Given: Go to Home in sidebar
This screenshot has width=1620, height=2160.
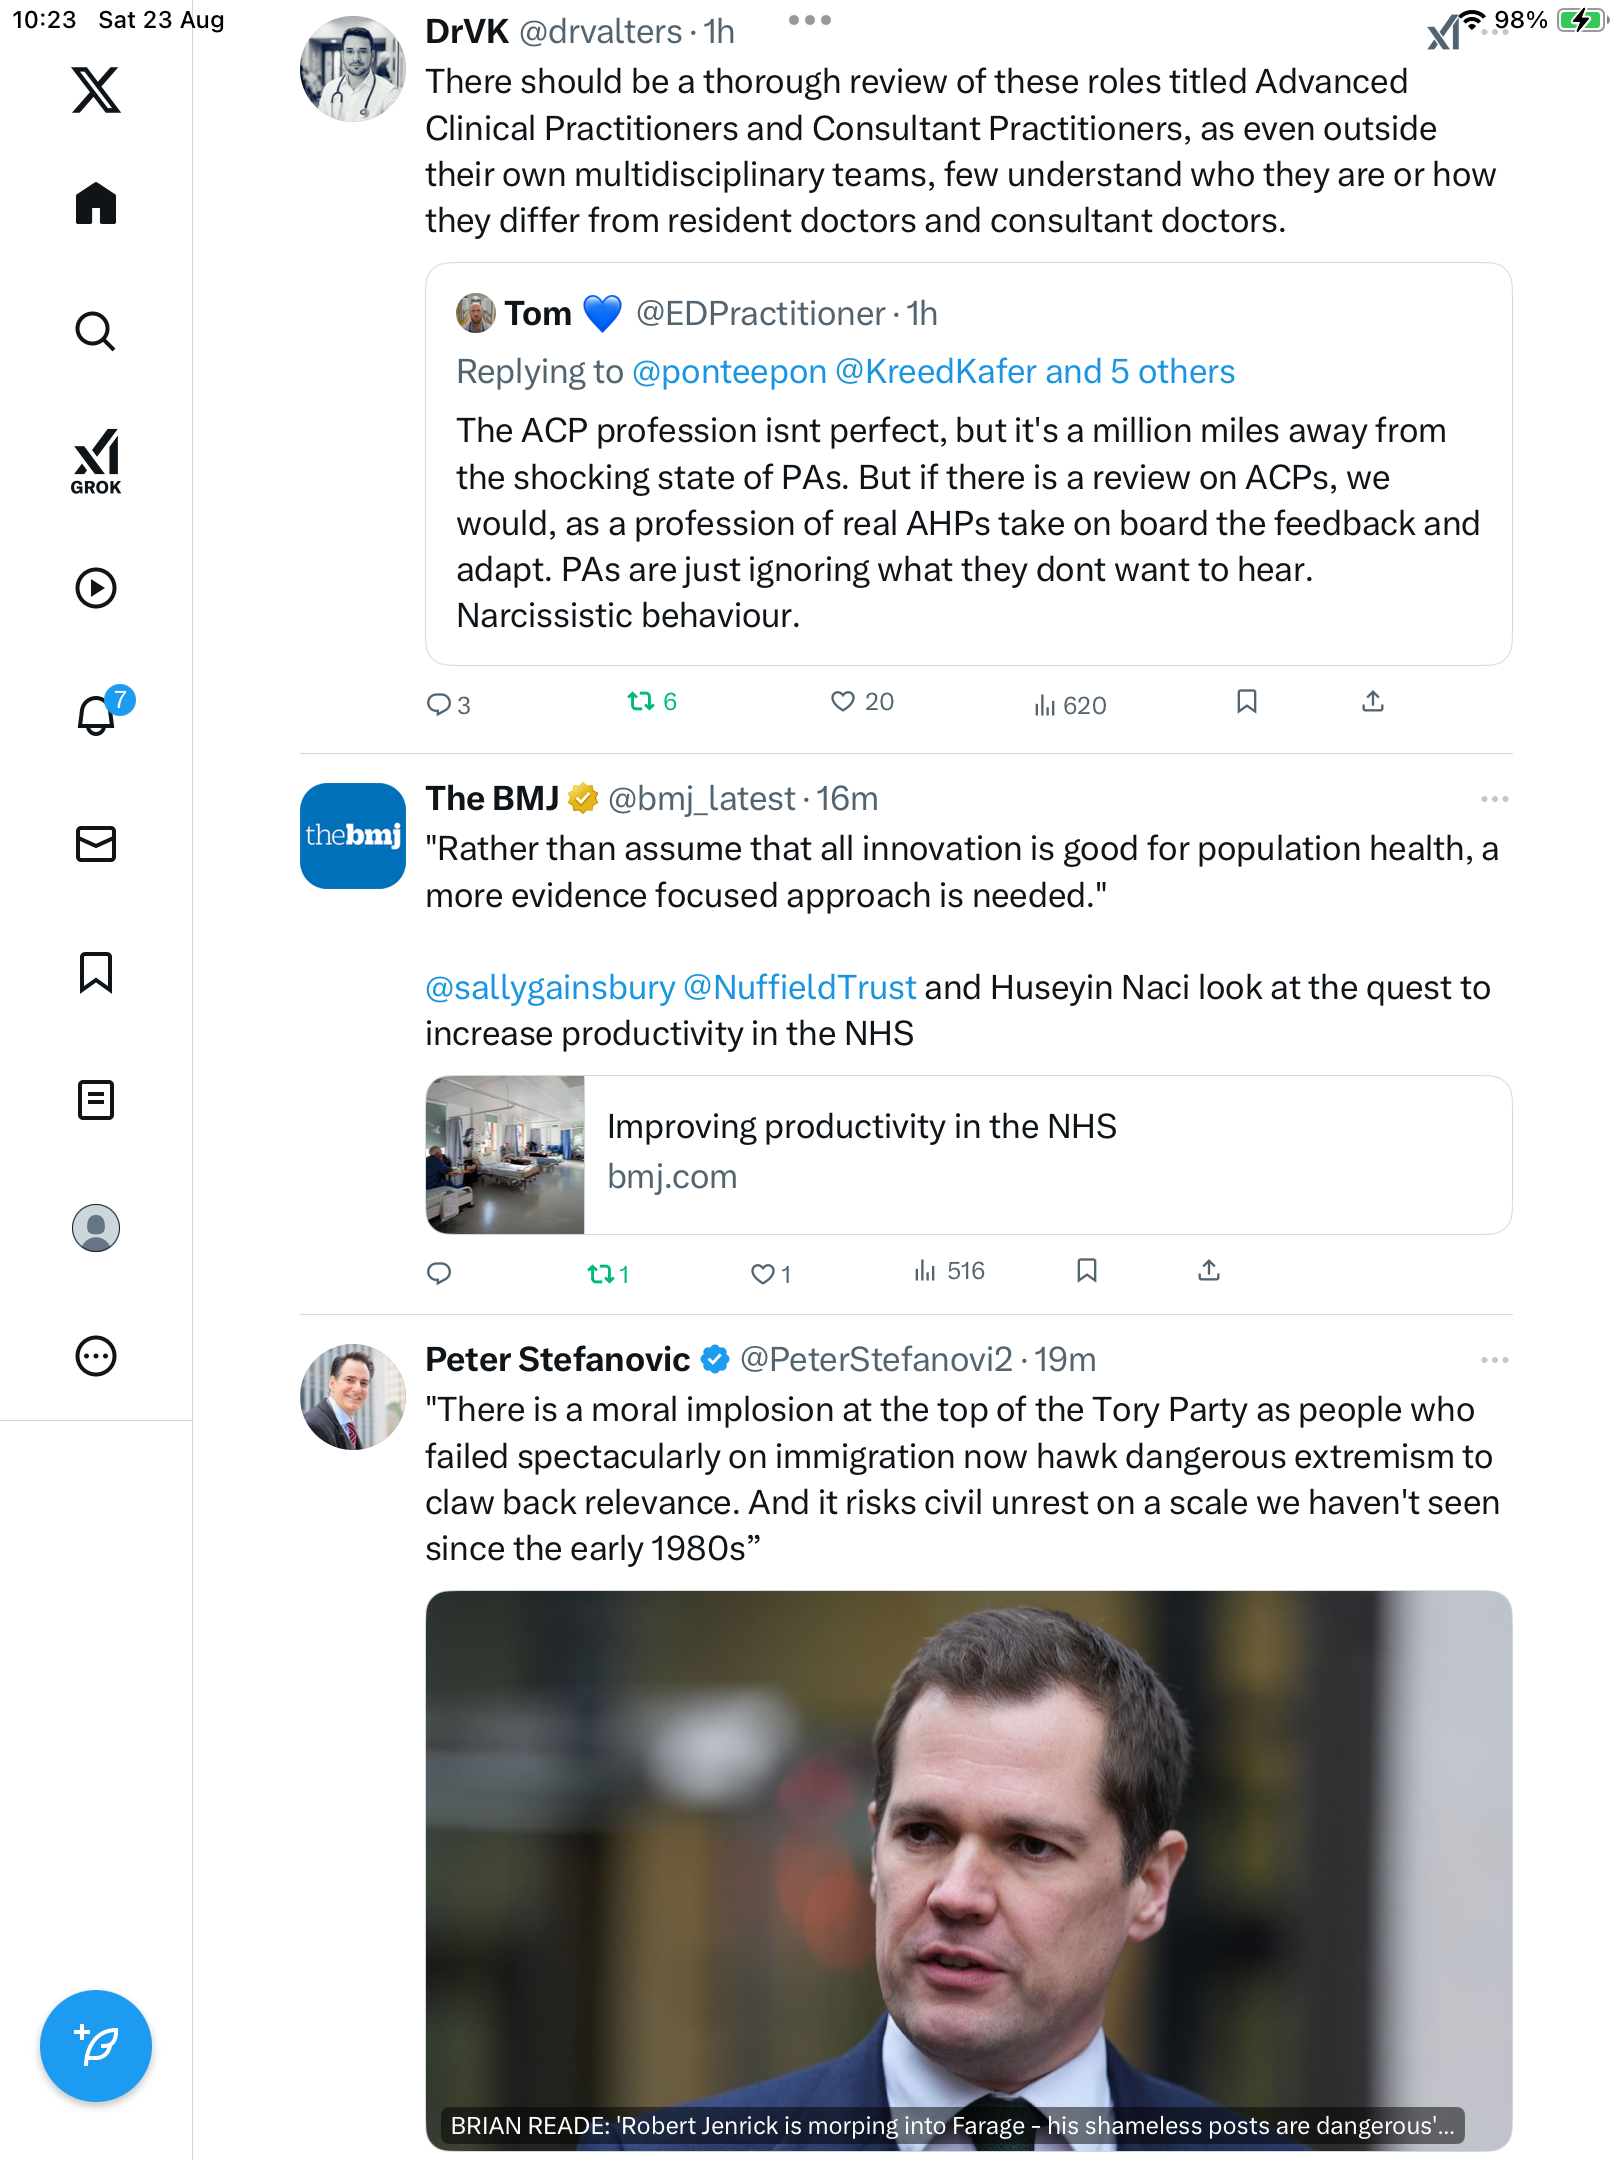Looking at the screenshot, I should point(96,204).
